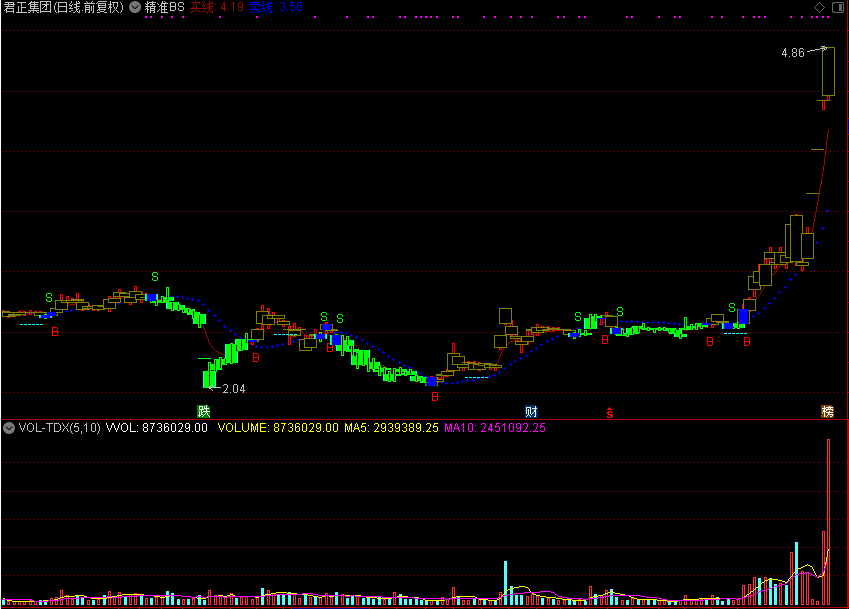
Task: Click the stock title 君正集团(日线.前复权)
Action: pos(64,7)
